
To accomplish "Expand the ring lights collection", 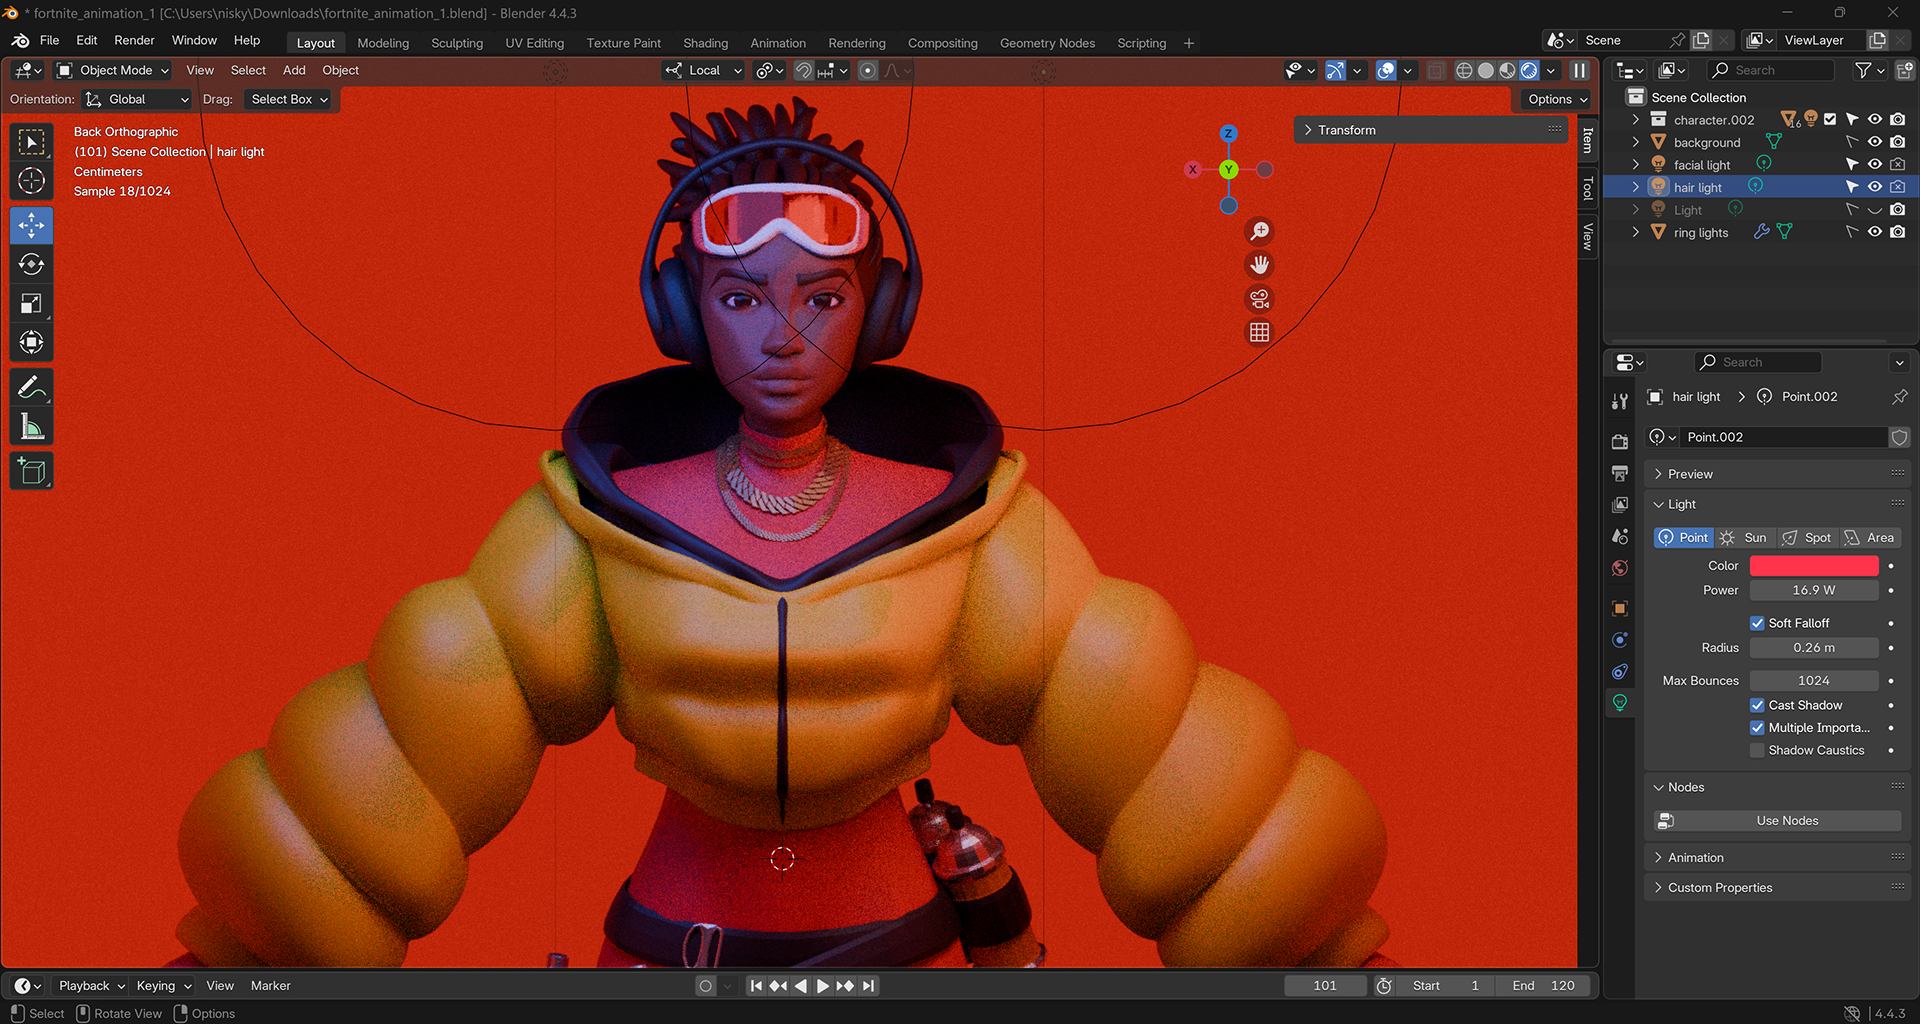I will [x=1636, y=232].
